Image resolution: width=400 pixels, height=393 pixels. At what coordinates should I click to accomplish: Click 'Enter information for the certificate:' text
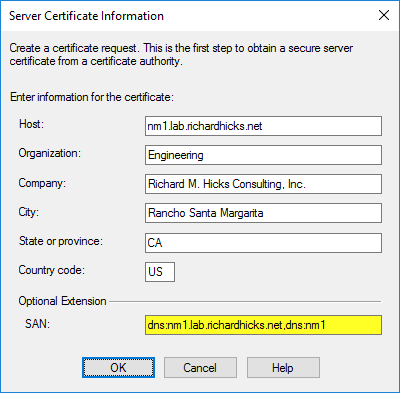(x=92, y=97)
